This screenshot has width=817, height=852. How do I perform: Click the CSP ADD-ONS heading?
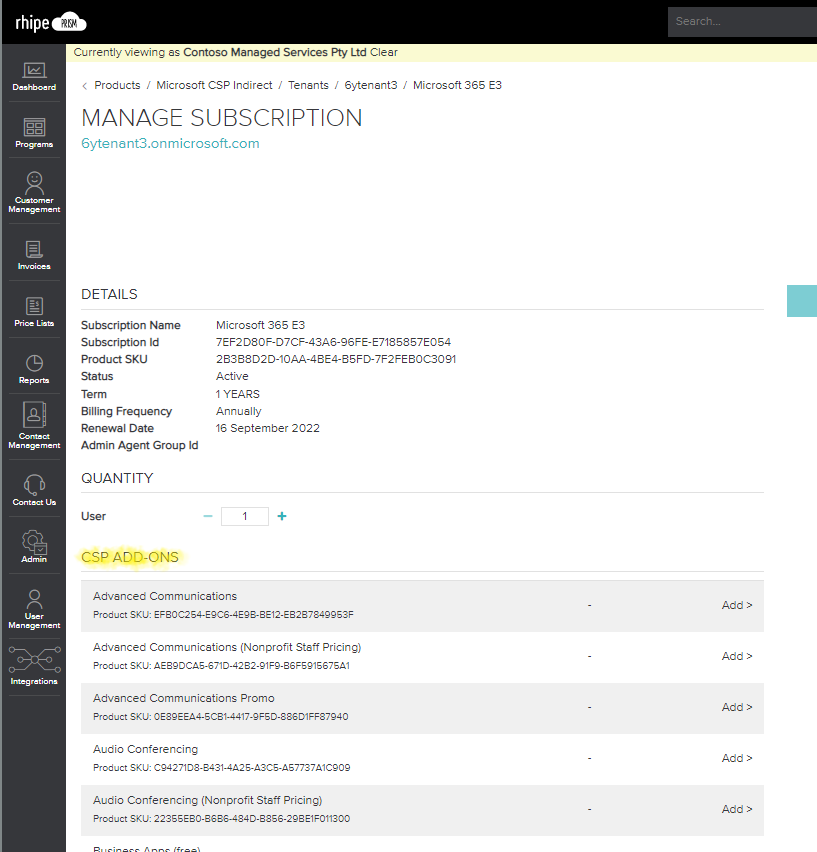pyautogui.click(x=130, y=557)
